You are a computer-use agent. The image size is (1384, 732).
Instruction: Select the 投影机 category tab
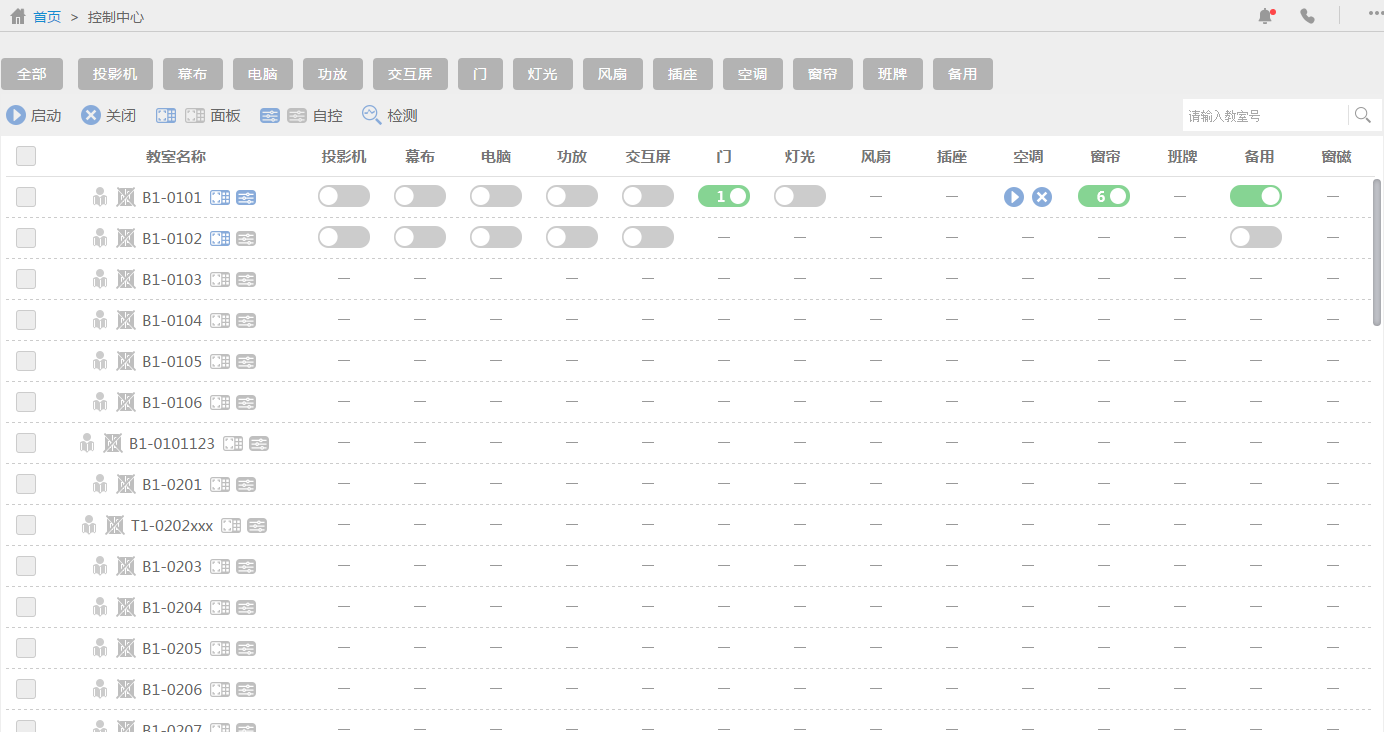click(x=115, y=74)
